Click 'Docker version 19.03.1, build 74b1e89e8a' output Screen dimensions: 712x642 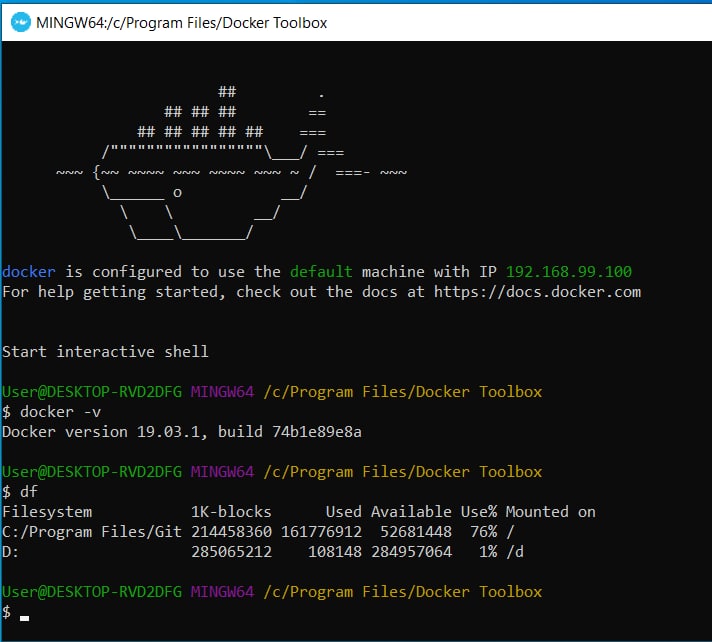click(x=182, y=431)
